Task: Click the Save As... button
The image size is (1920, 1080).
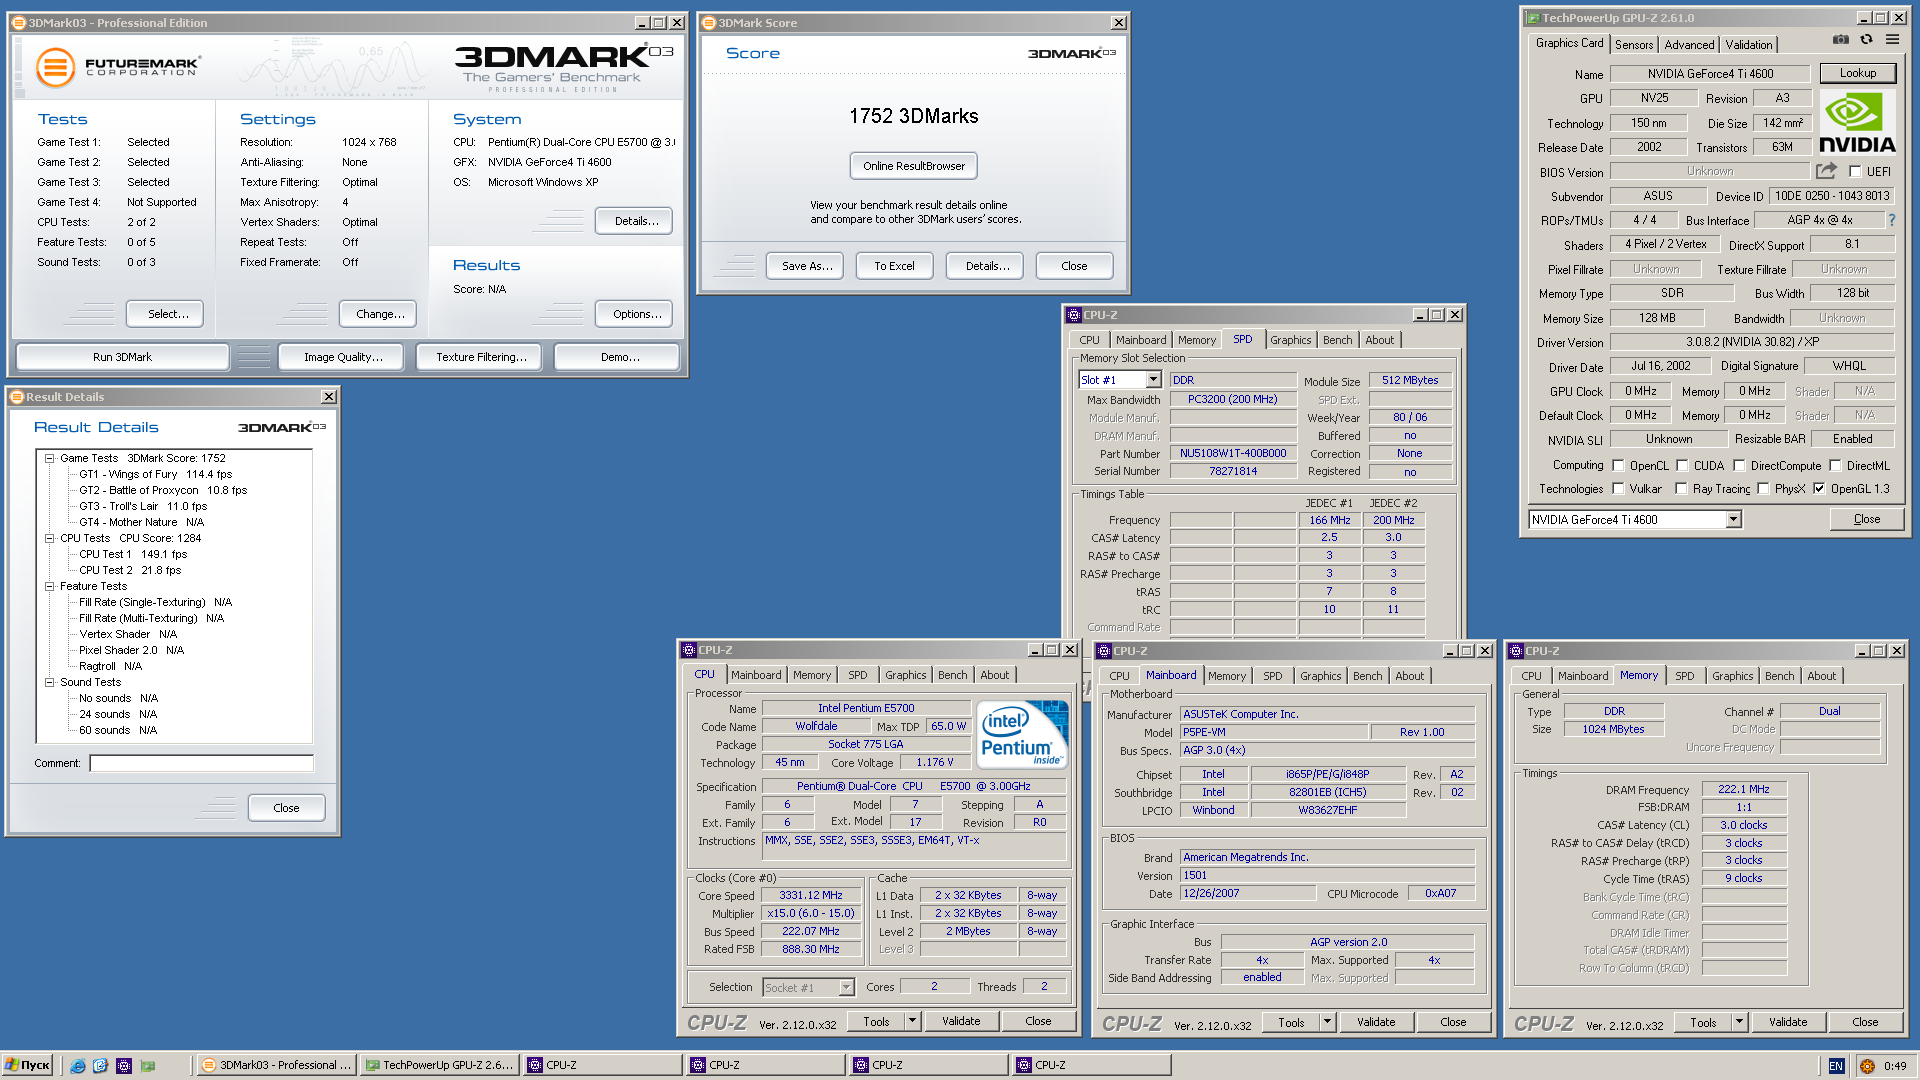Action: [806, 266]
